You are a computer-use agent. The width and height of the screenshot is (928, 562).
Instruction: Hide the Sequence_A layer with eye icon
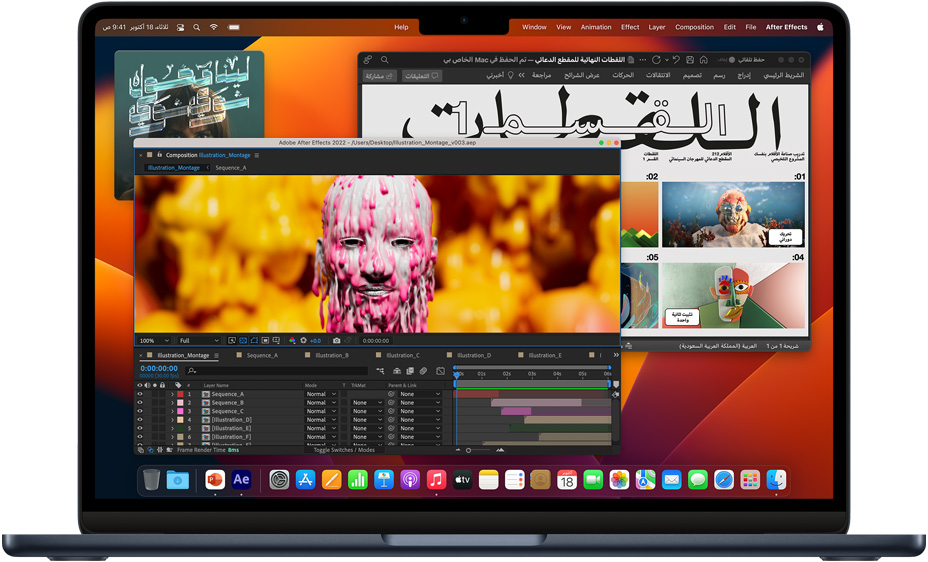tap(140, 394)
